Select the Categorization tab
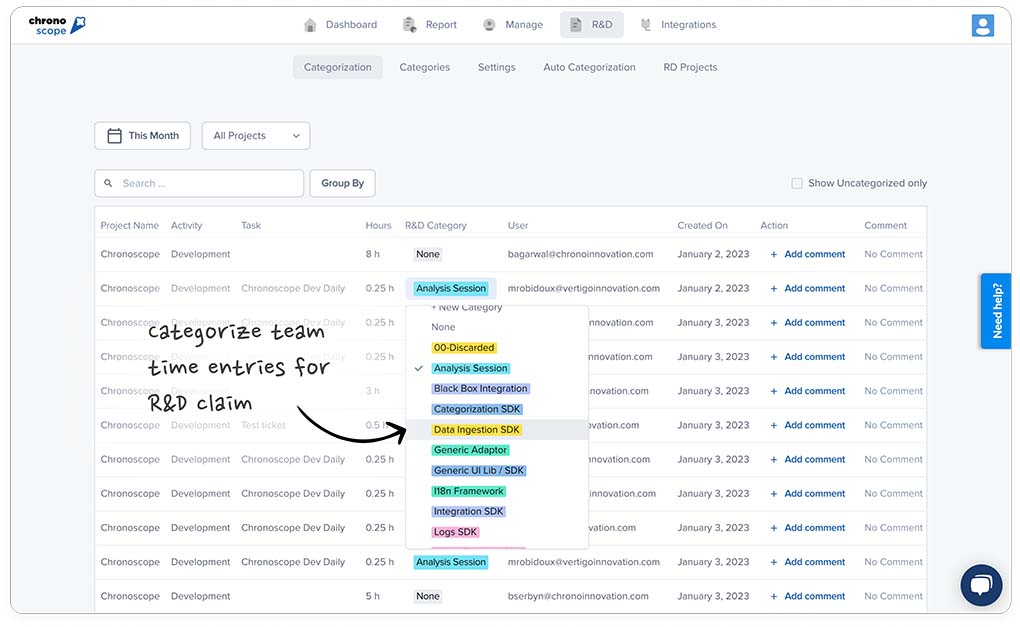This screenshot has height=627, width=1020. [x=338, y=67]
